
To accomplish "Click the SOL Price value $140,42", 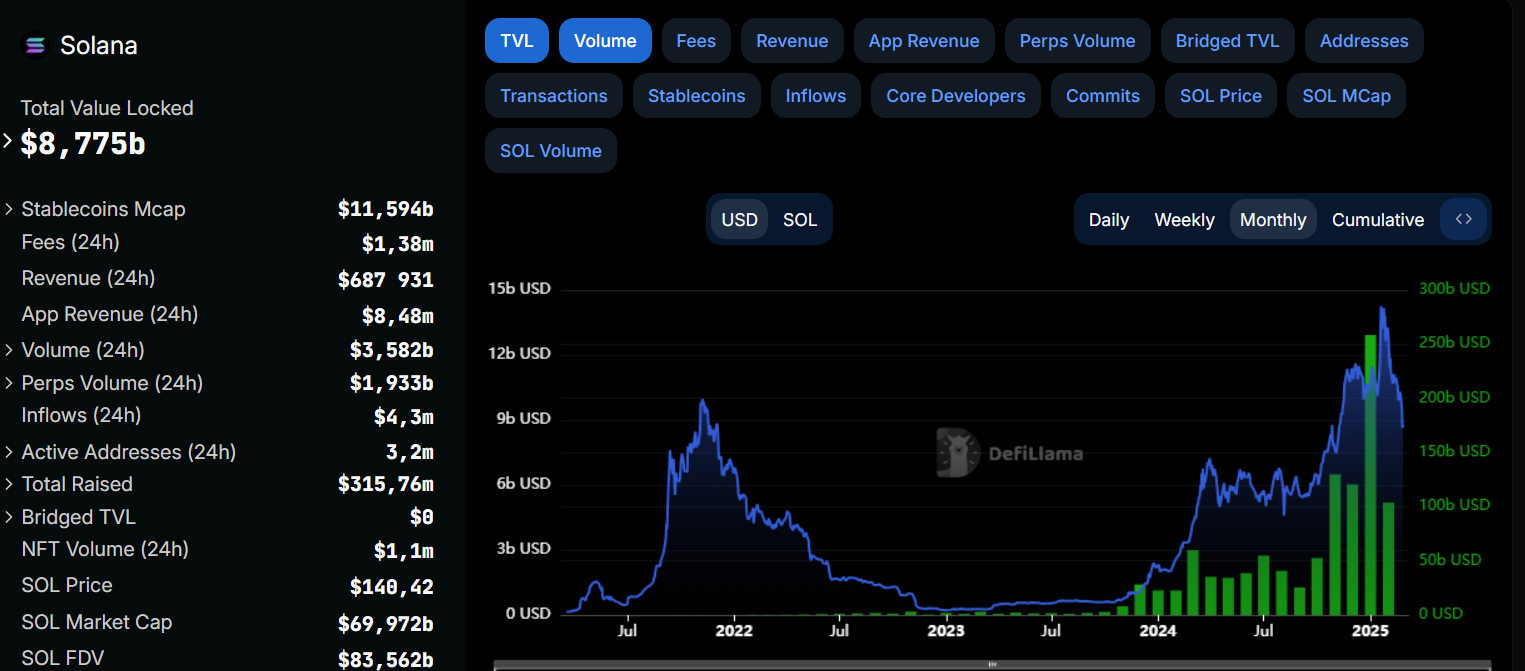I will point(391,586).
